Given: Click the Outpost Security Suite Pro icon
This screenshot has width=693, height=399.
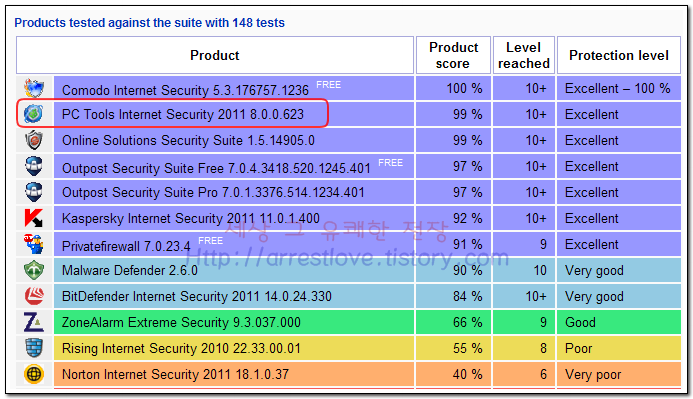Looking at the screenshot, I should [x=34, y=192].
